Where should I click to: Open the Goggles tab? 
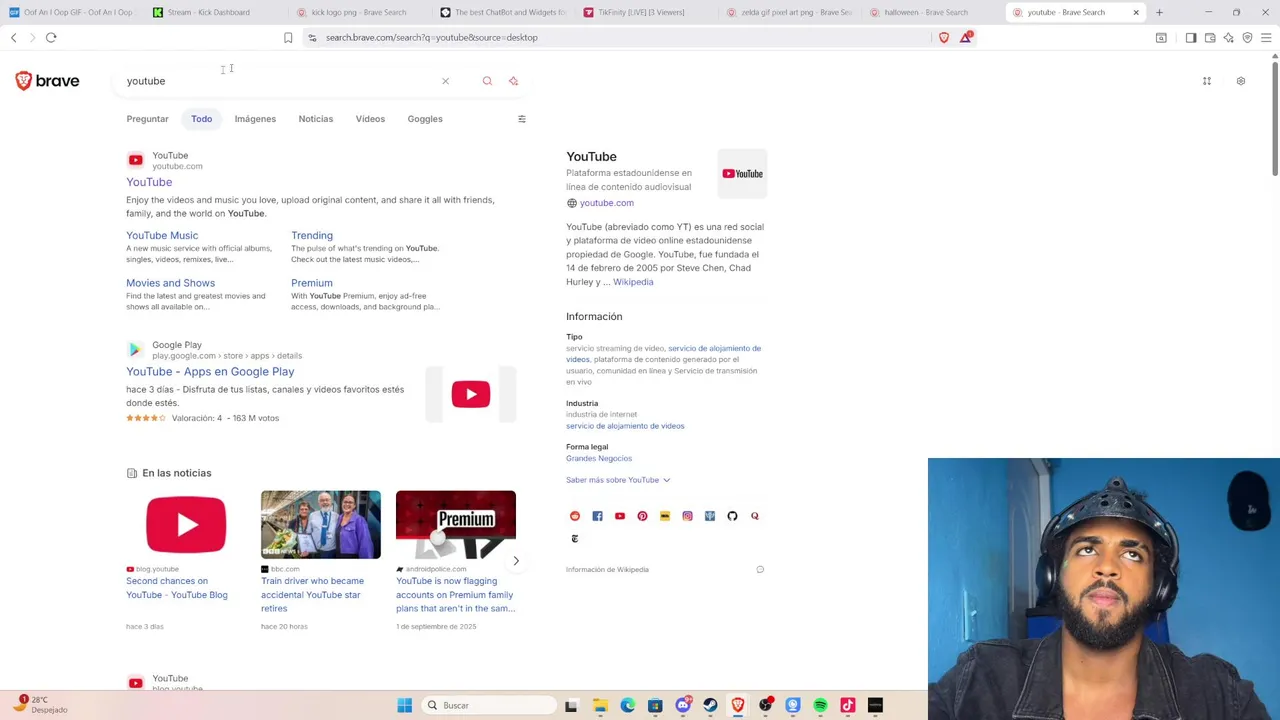click(x=425, y=119)
